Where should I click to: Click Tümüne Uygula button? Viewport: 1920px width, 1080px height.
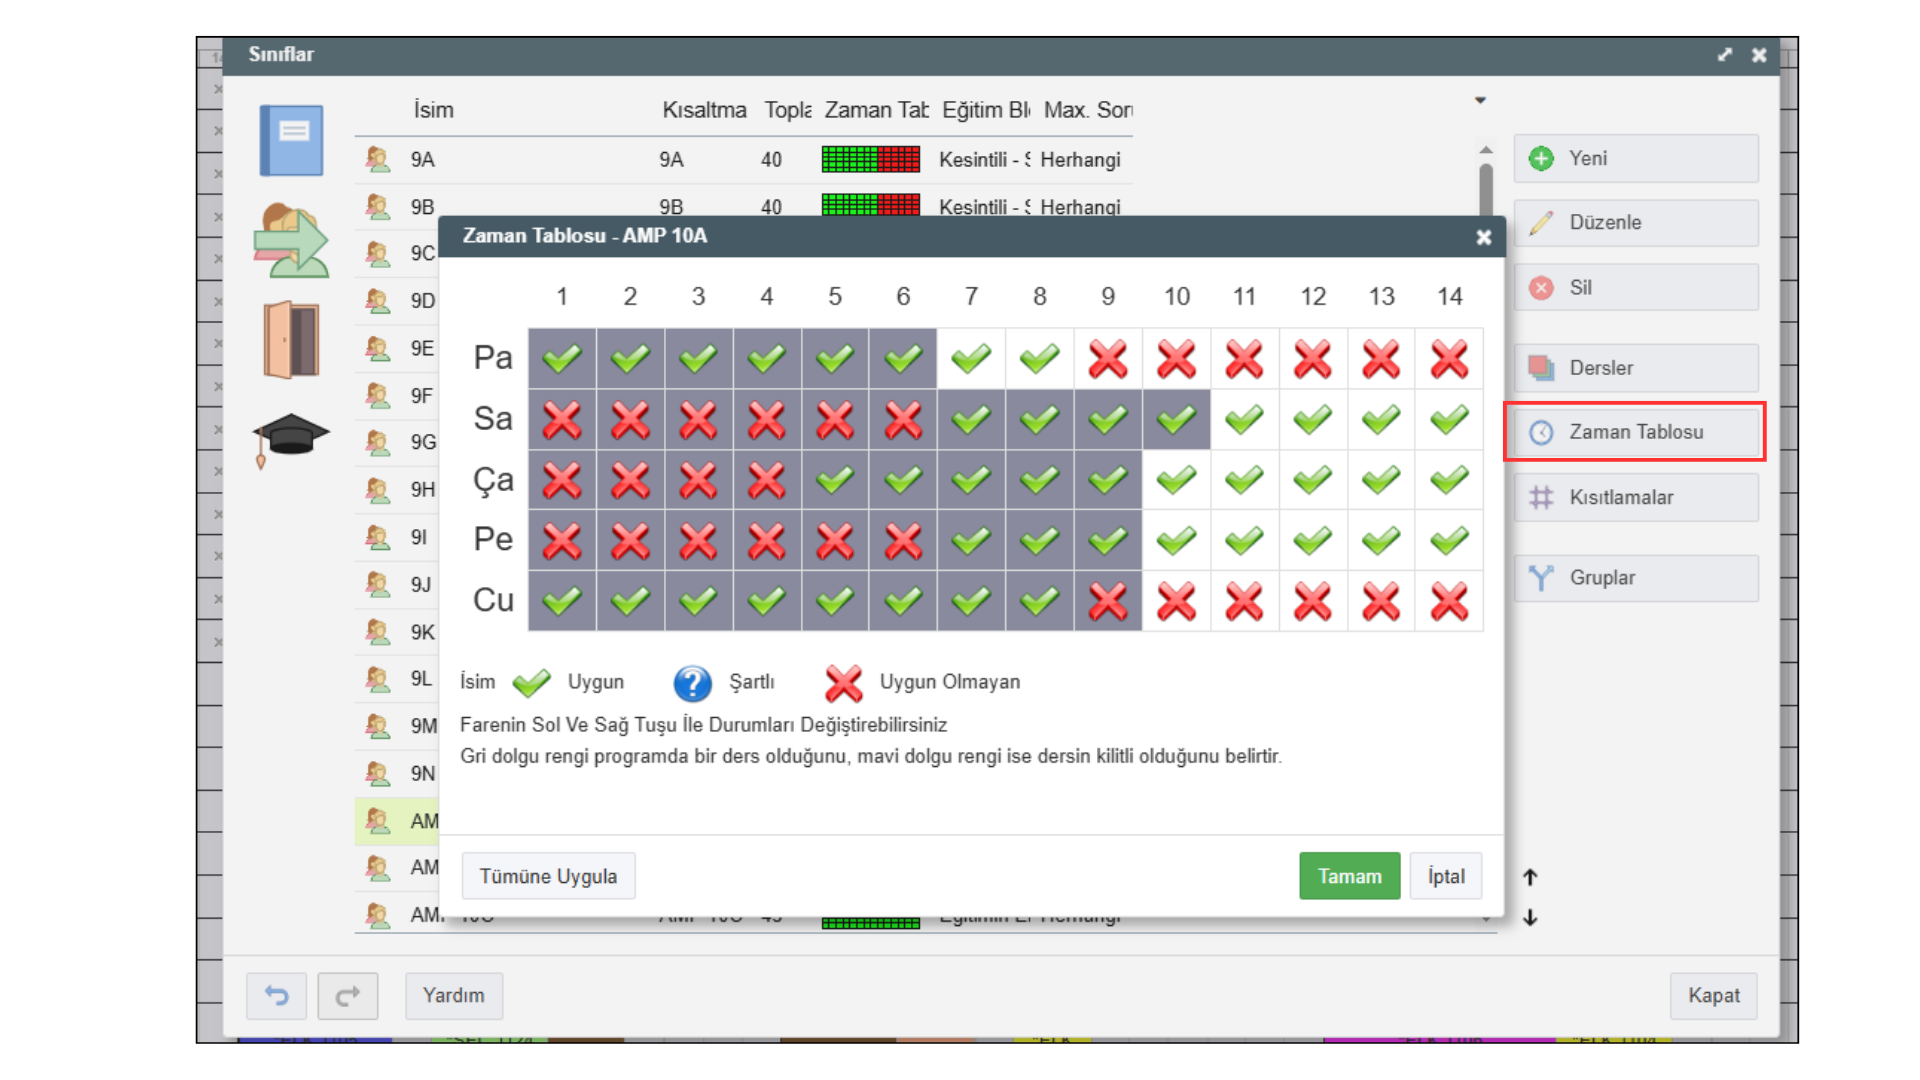pyautogui.click(x=548, y=876)
